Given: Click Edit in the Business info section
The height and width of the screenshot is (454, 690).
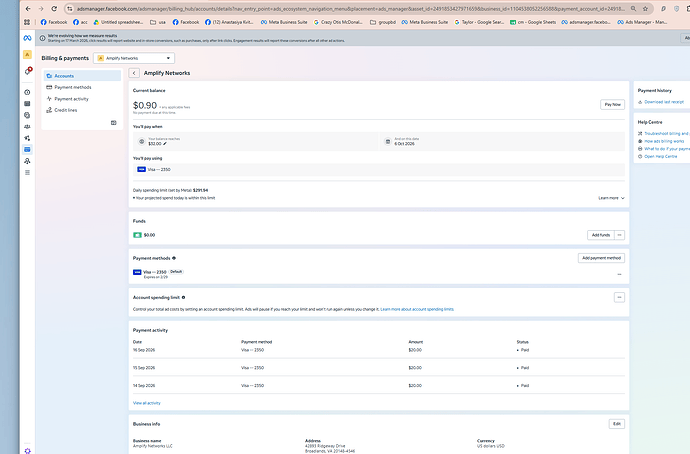Looking at the screenshot, I should click(617, 424).
